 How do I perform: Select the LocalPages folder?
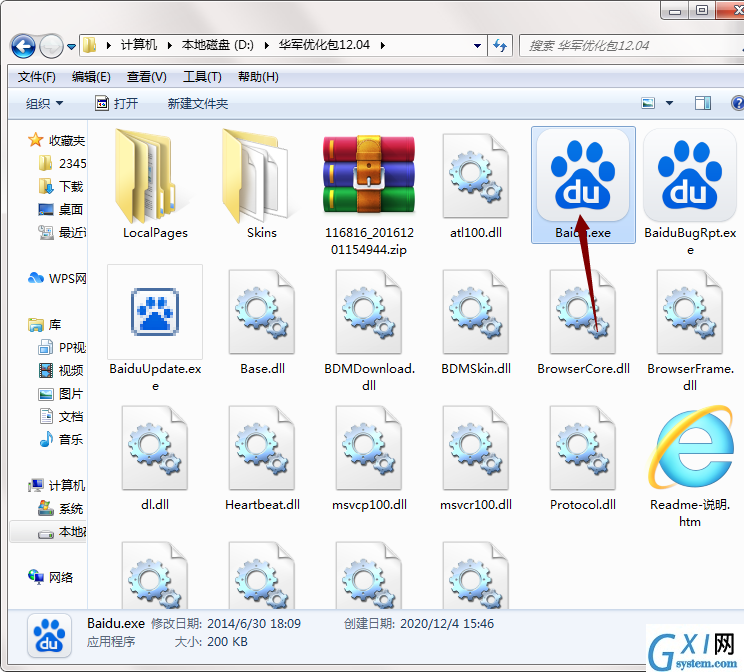pyautogui.click(x=155, y=184)
